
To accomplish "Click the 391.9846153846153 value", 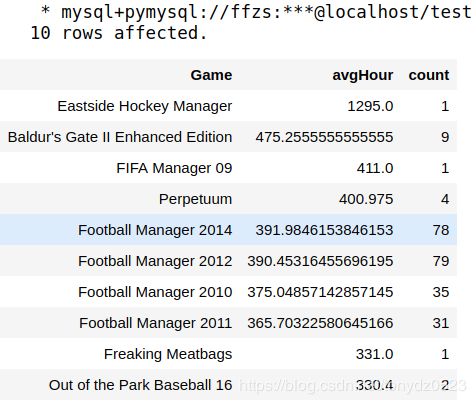I will [x=324, y=230].
